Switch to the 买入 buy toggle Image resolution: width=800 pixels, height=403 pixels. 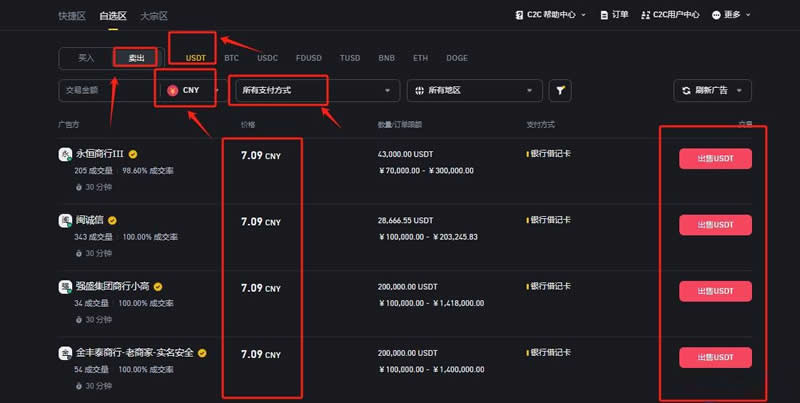(86, 58)
